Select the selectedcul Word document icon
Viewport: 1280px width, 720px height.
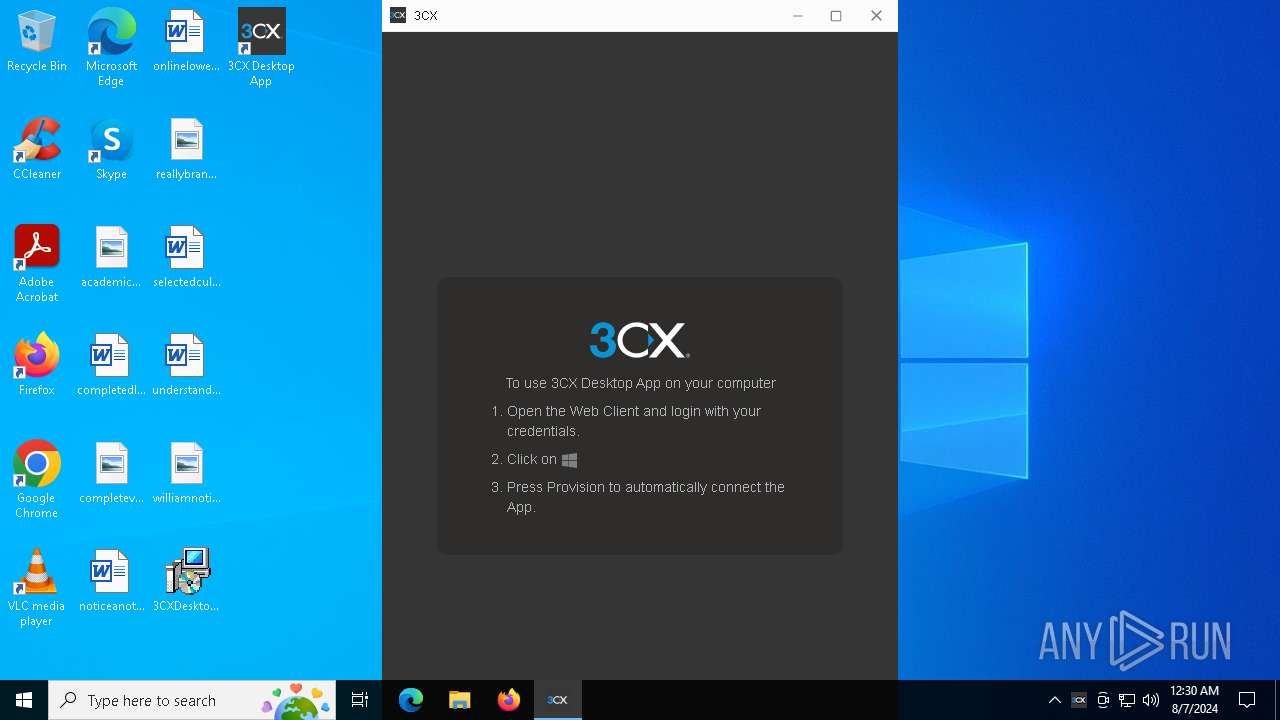pyautogui.click(x=186, y=257)
